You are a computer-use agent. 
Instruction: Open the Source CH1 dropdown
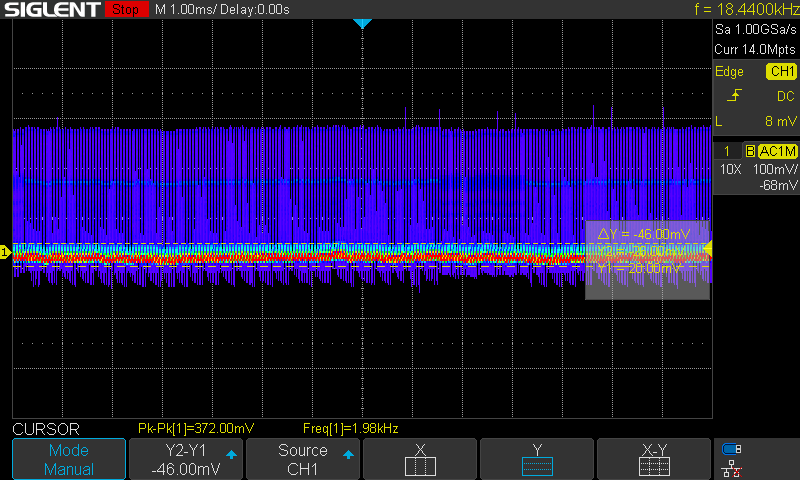(x=303, y=459)
